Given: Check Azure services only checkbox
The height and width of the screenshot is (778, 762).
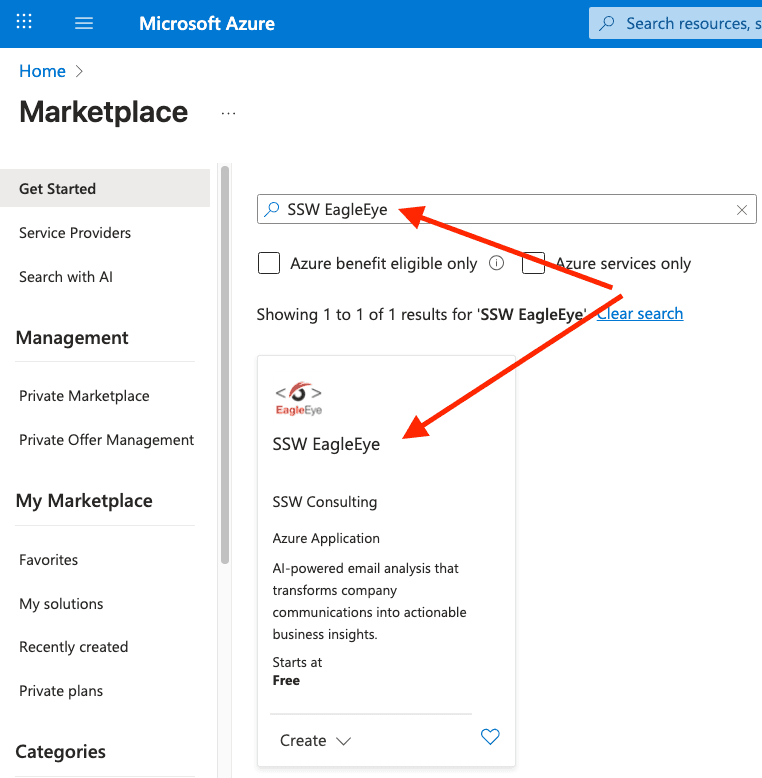Looking at the screenshot, I should [x=533, y=263].
